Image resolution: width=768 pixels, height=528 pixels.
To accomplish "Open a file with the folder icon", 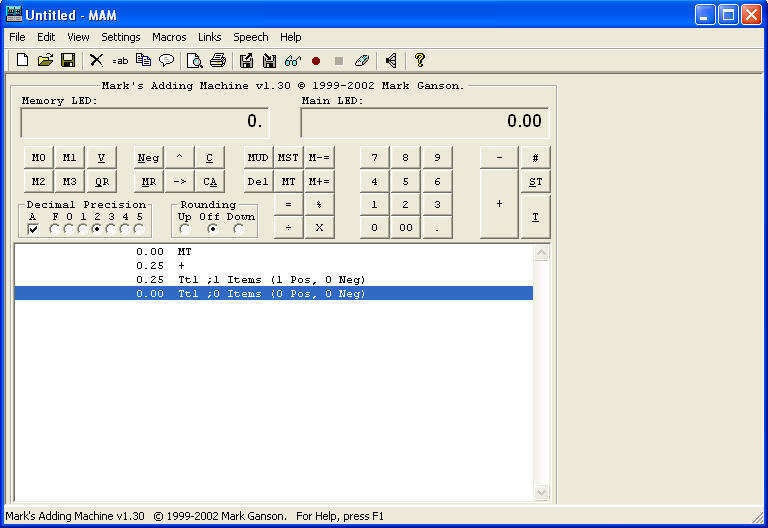I will tap(45, 60).
